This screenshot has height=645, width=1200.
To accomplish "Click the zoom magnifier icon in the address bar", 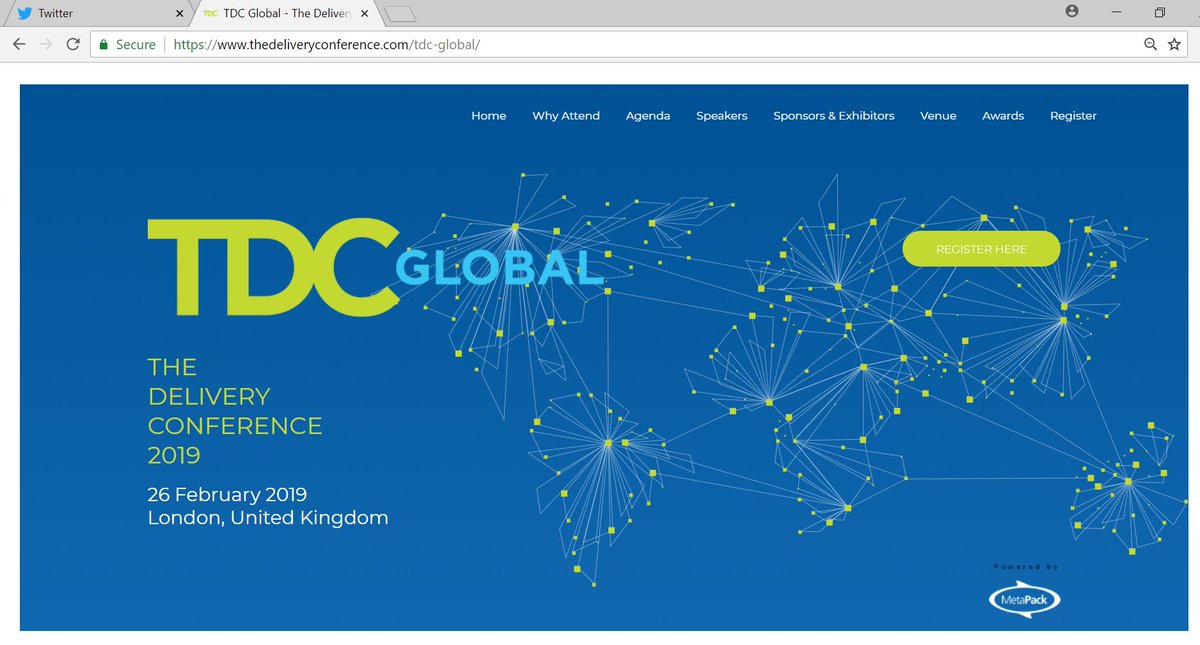I will click(x=1151, y=44).
